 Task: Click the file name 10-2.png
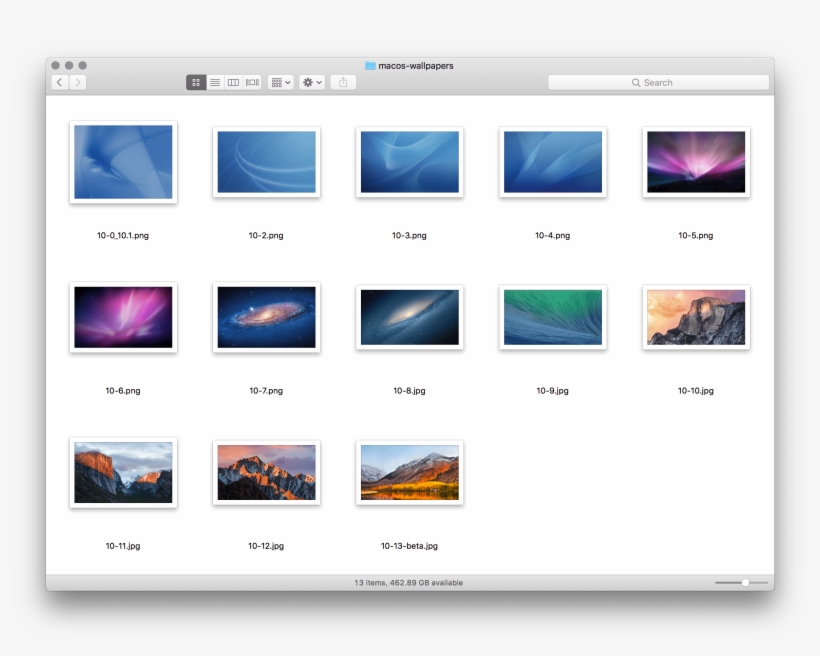pos(266,235)
